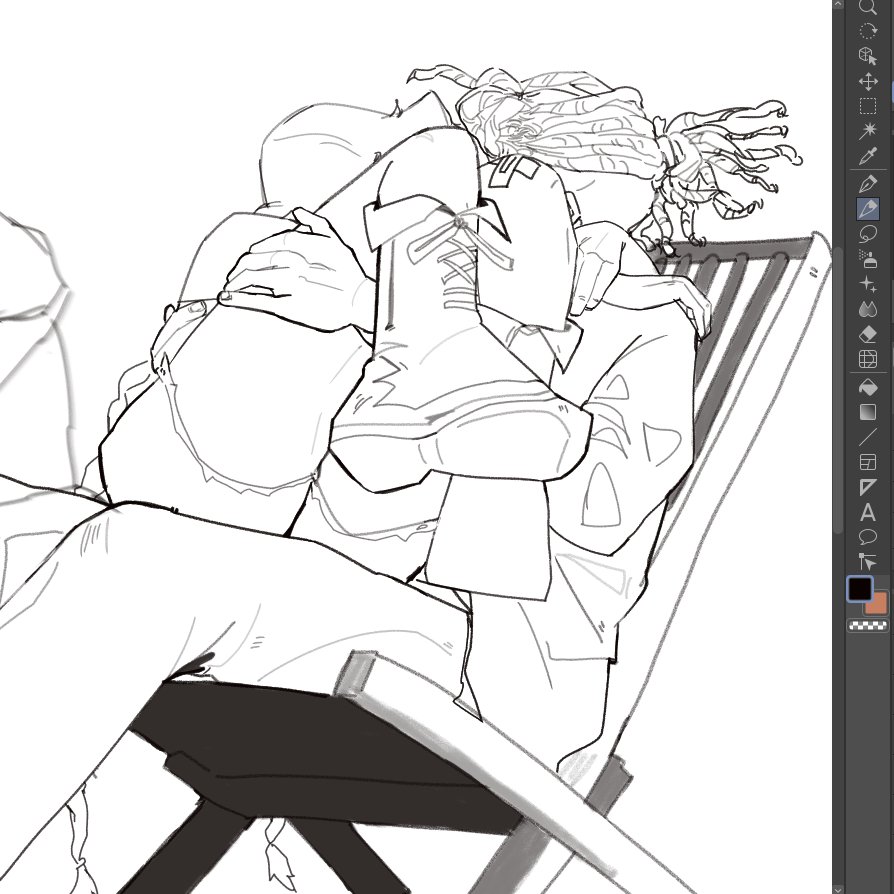Viewport: 894px width, 894px height.
Task: Select the straight line Figure tool
Action: click(x=867, y=437)
